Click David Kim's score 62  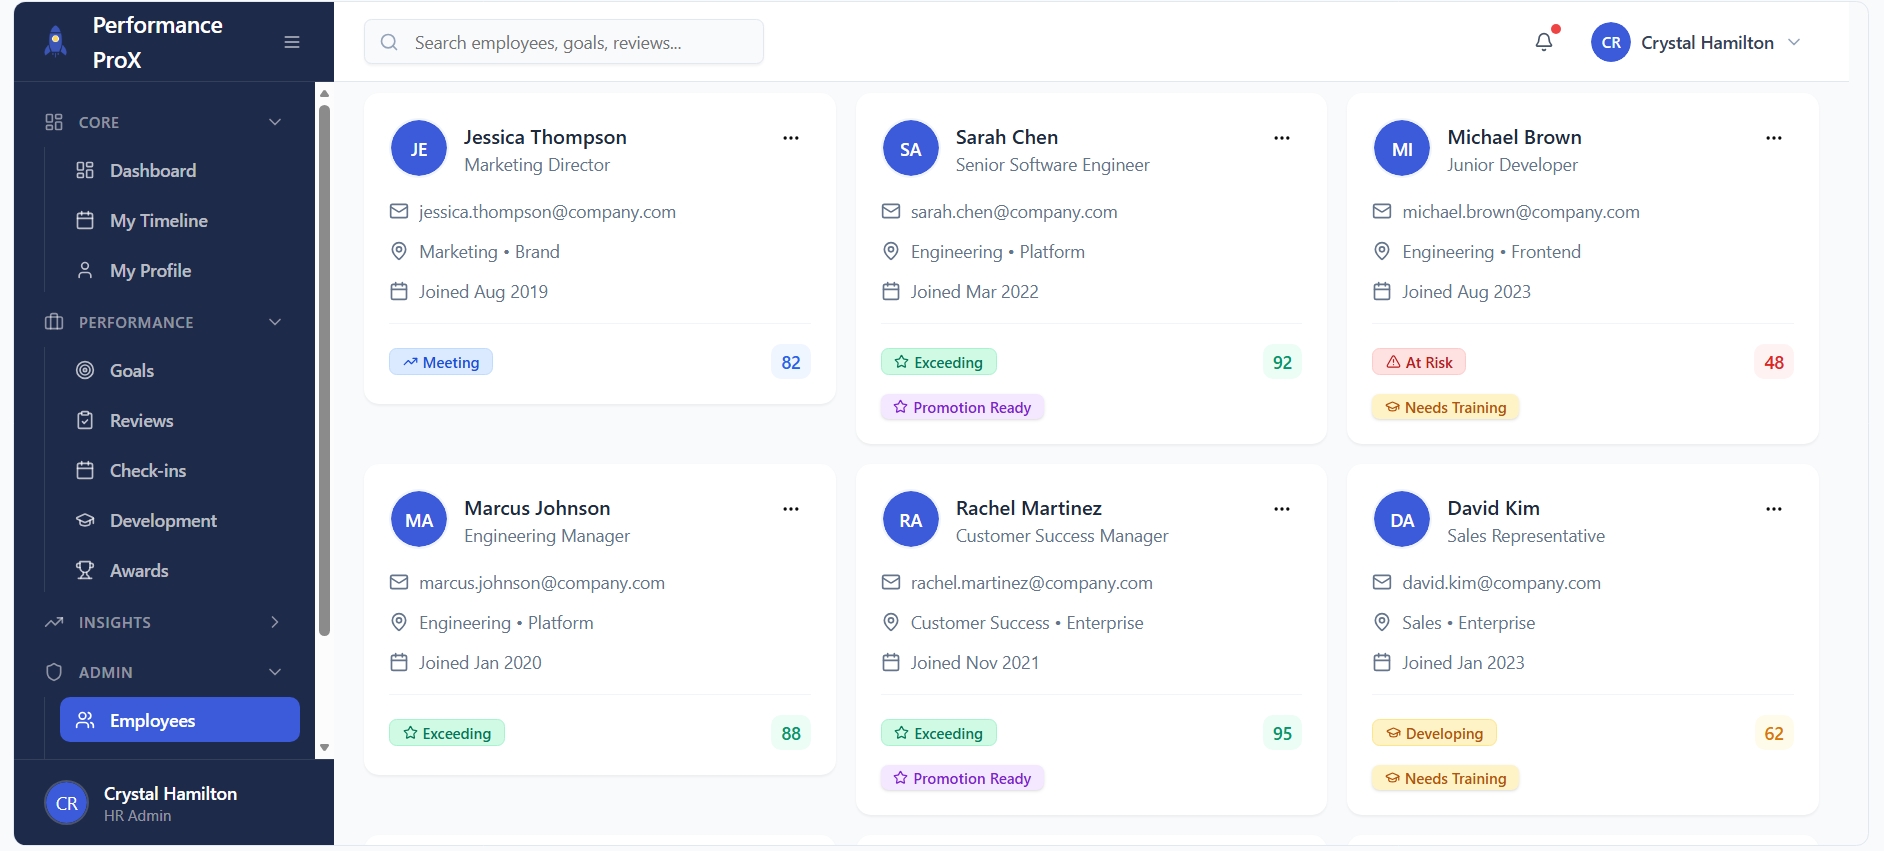pos(1774,733)
